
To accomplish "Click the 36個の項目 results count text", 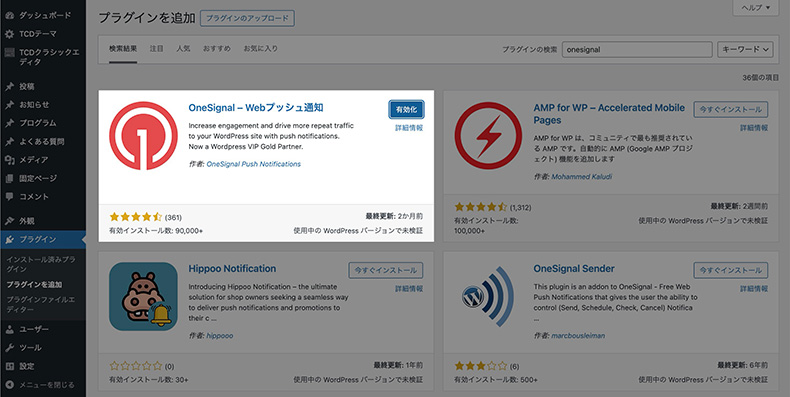I will (x=760, y=78).
